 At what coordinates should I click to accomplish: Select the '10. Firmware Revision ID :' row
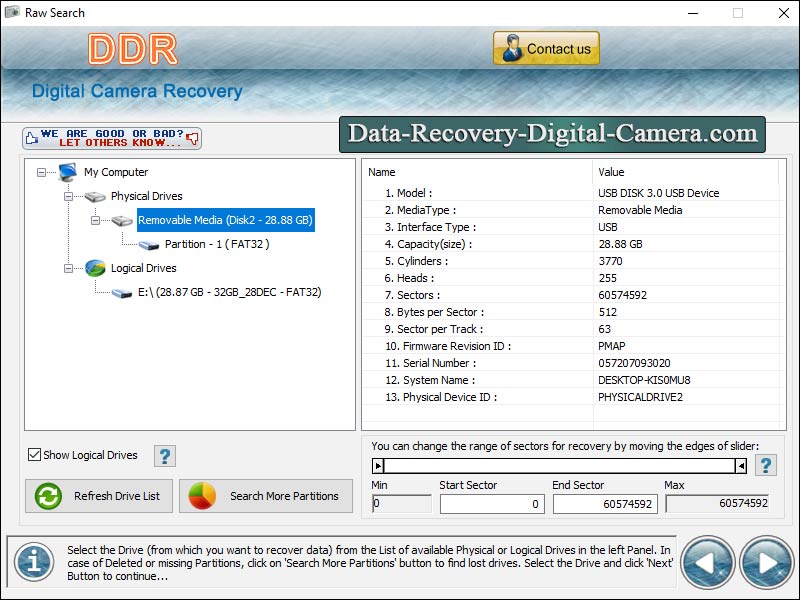571,346
